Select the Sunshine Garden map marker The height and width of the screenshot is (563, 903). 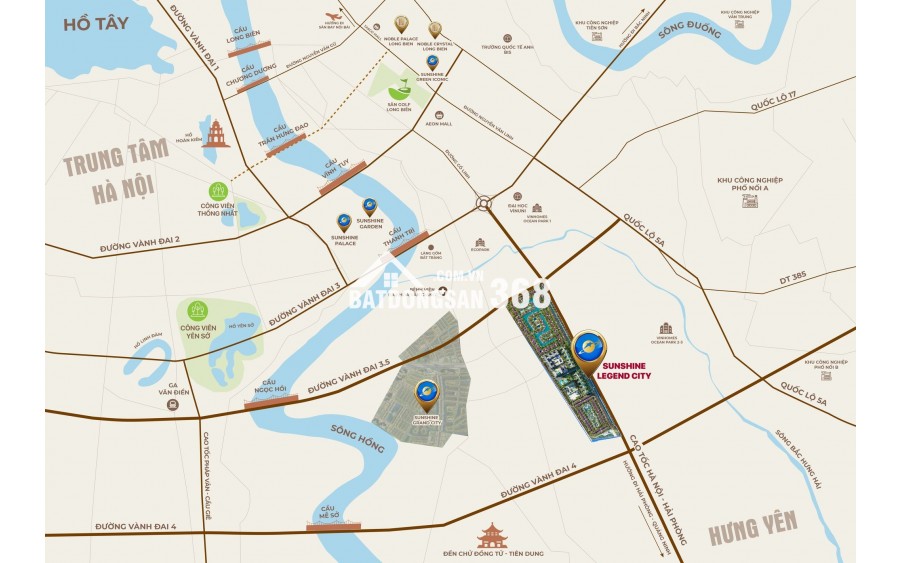(x=369, y=207)
